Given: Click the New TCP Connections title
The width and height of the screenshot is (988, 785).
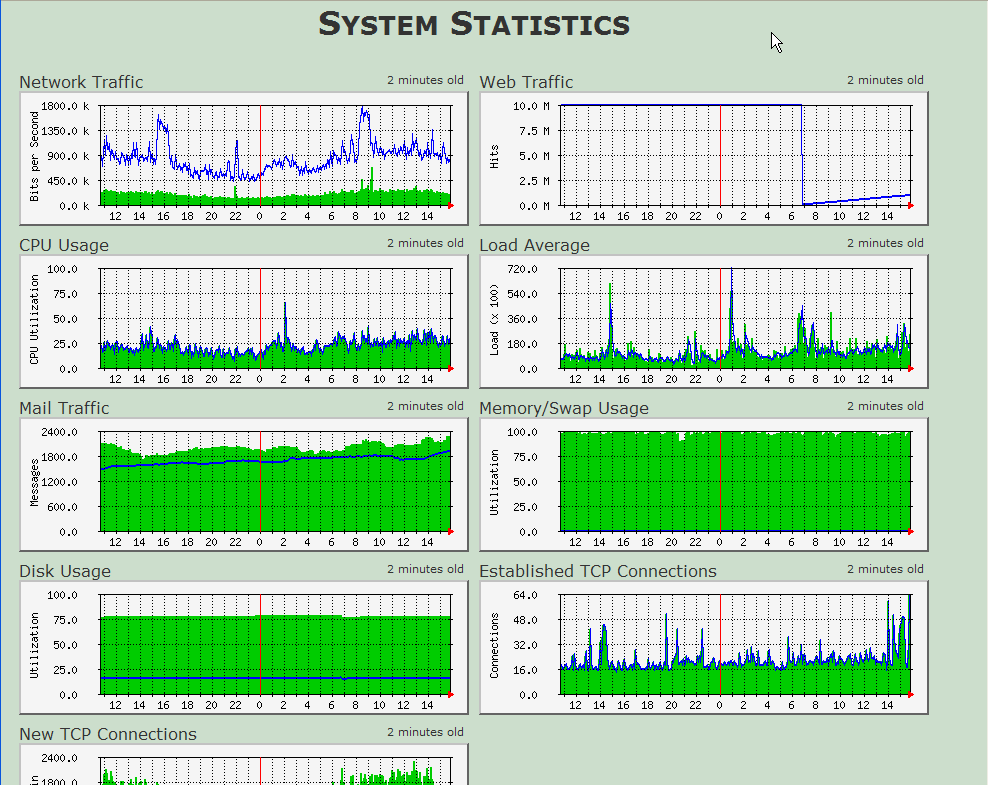Looking at the screenshot, I should [108, 735].
